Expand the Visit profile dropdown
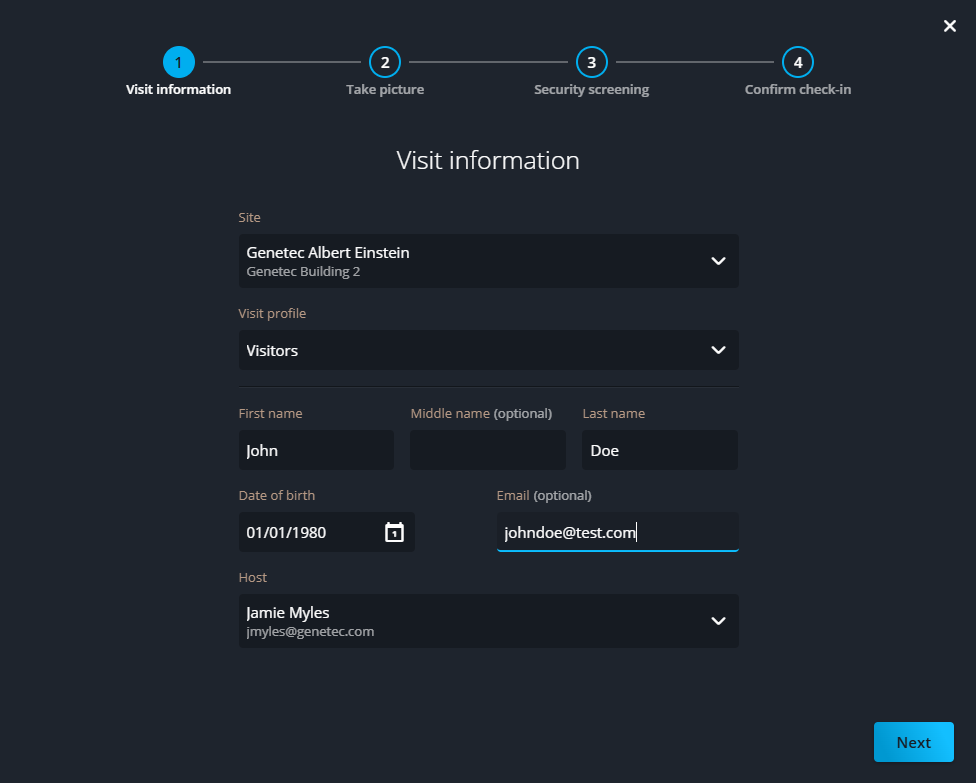Screen dimensions: 976x783 pos(718,350)
